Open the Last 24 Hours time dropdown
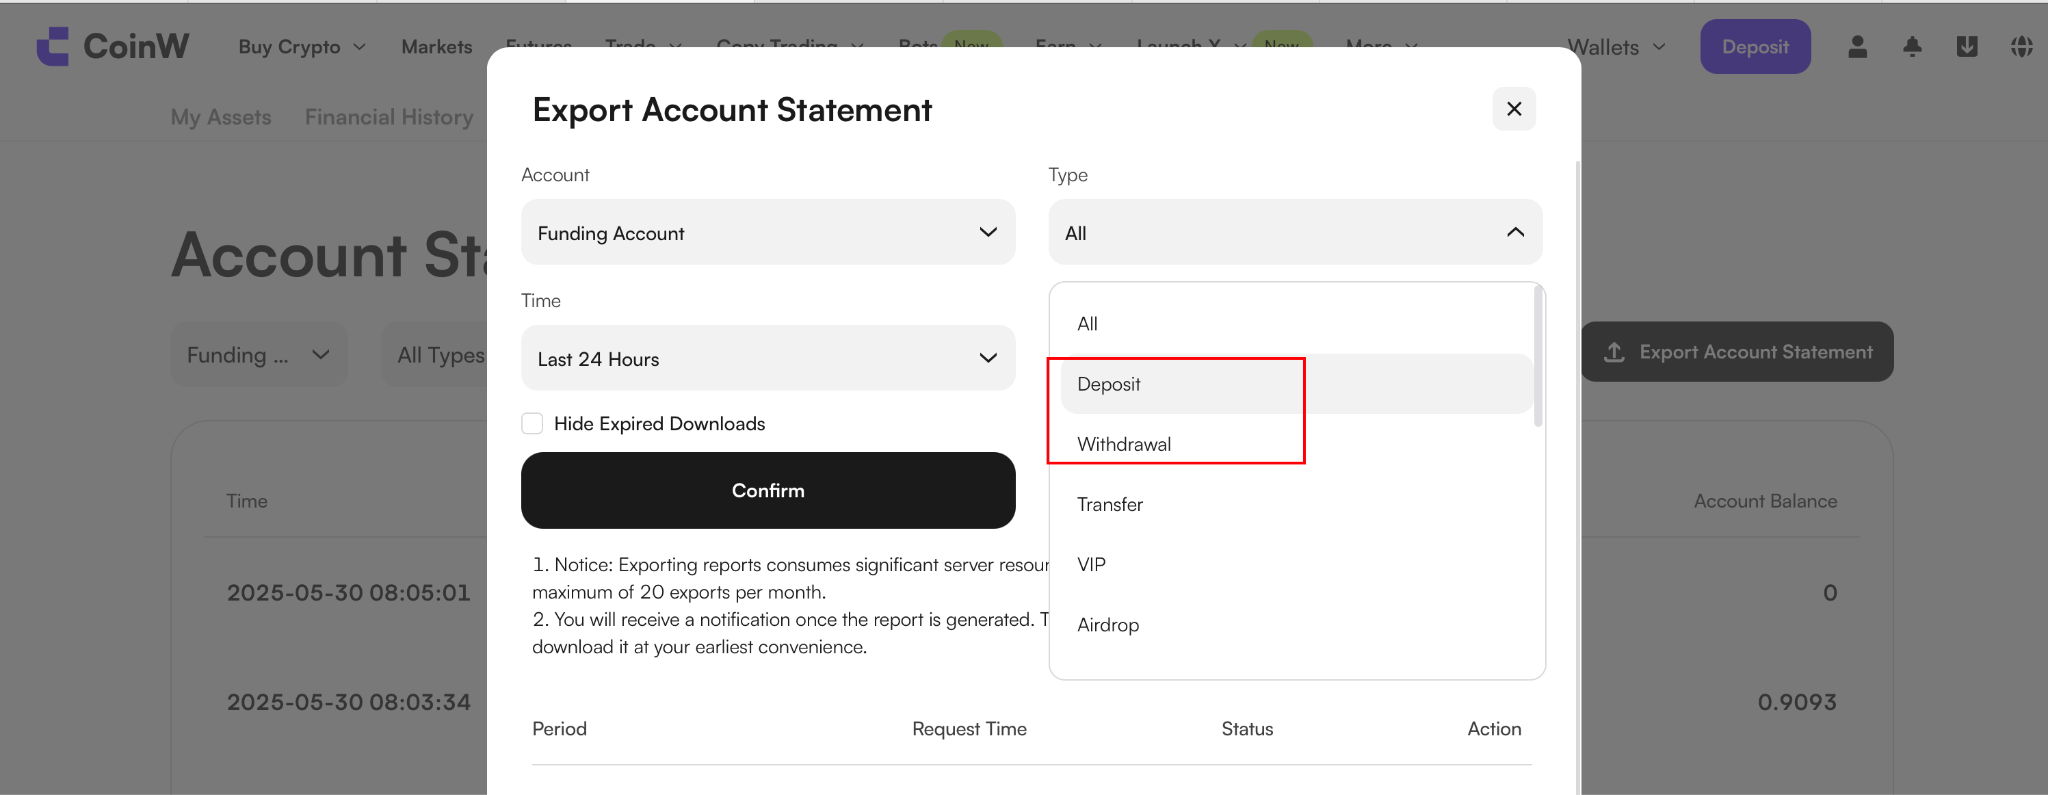This screenshot has height=795, width=2048. [x=768, y=358]
